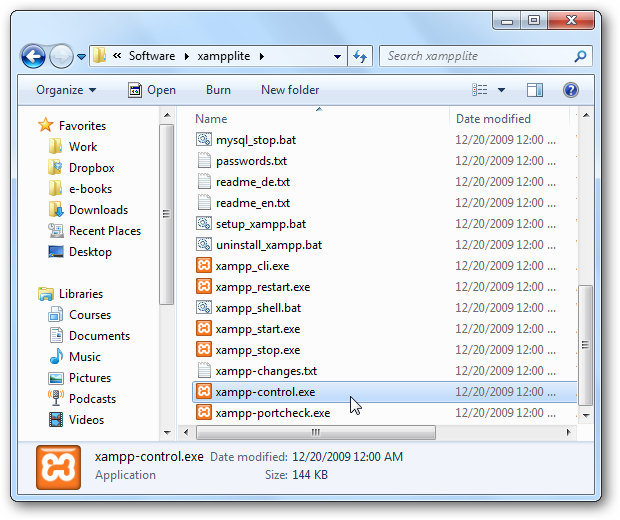The width and height of the screenshot is (620, 520).
Task: Select xampp-changes.txt file icon
Action: click(204, 371)
